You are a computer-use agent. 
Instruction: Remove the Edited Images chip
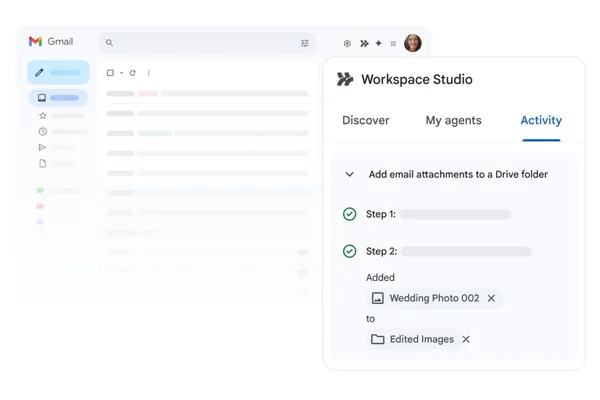click(466, 339)
